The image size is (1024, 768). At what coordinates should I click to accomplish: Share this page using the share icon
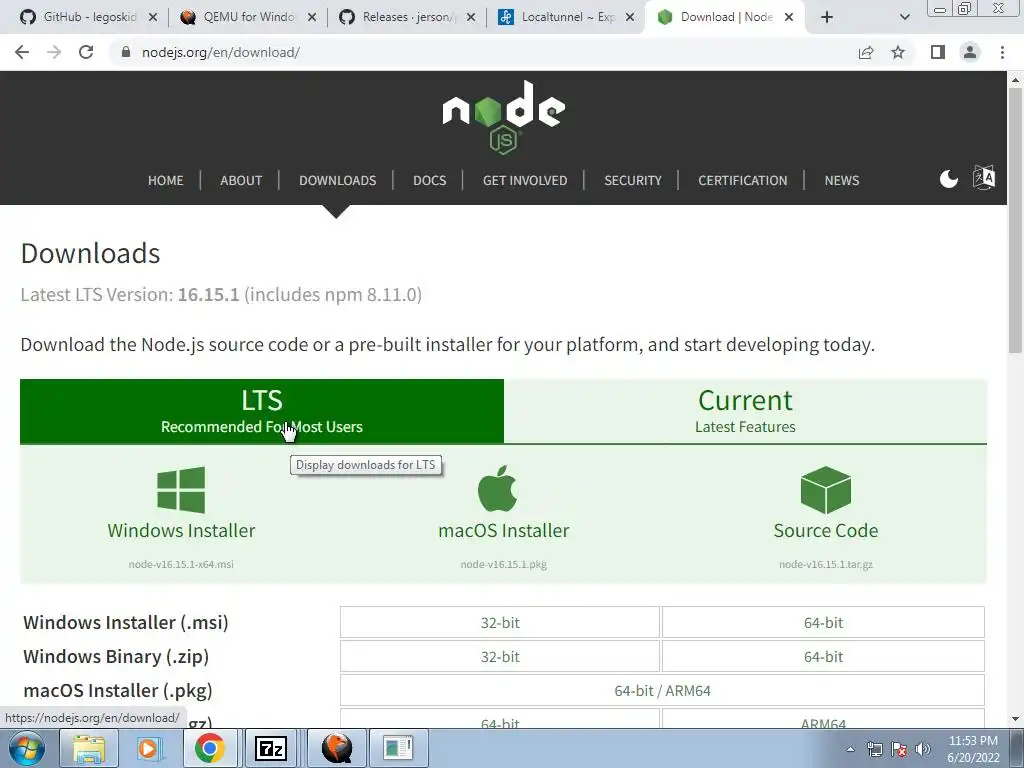coord(866,52)
